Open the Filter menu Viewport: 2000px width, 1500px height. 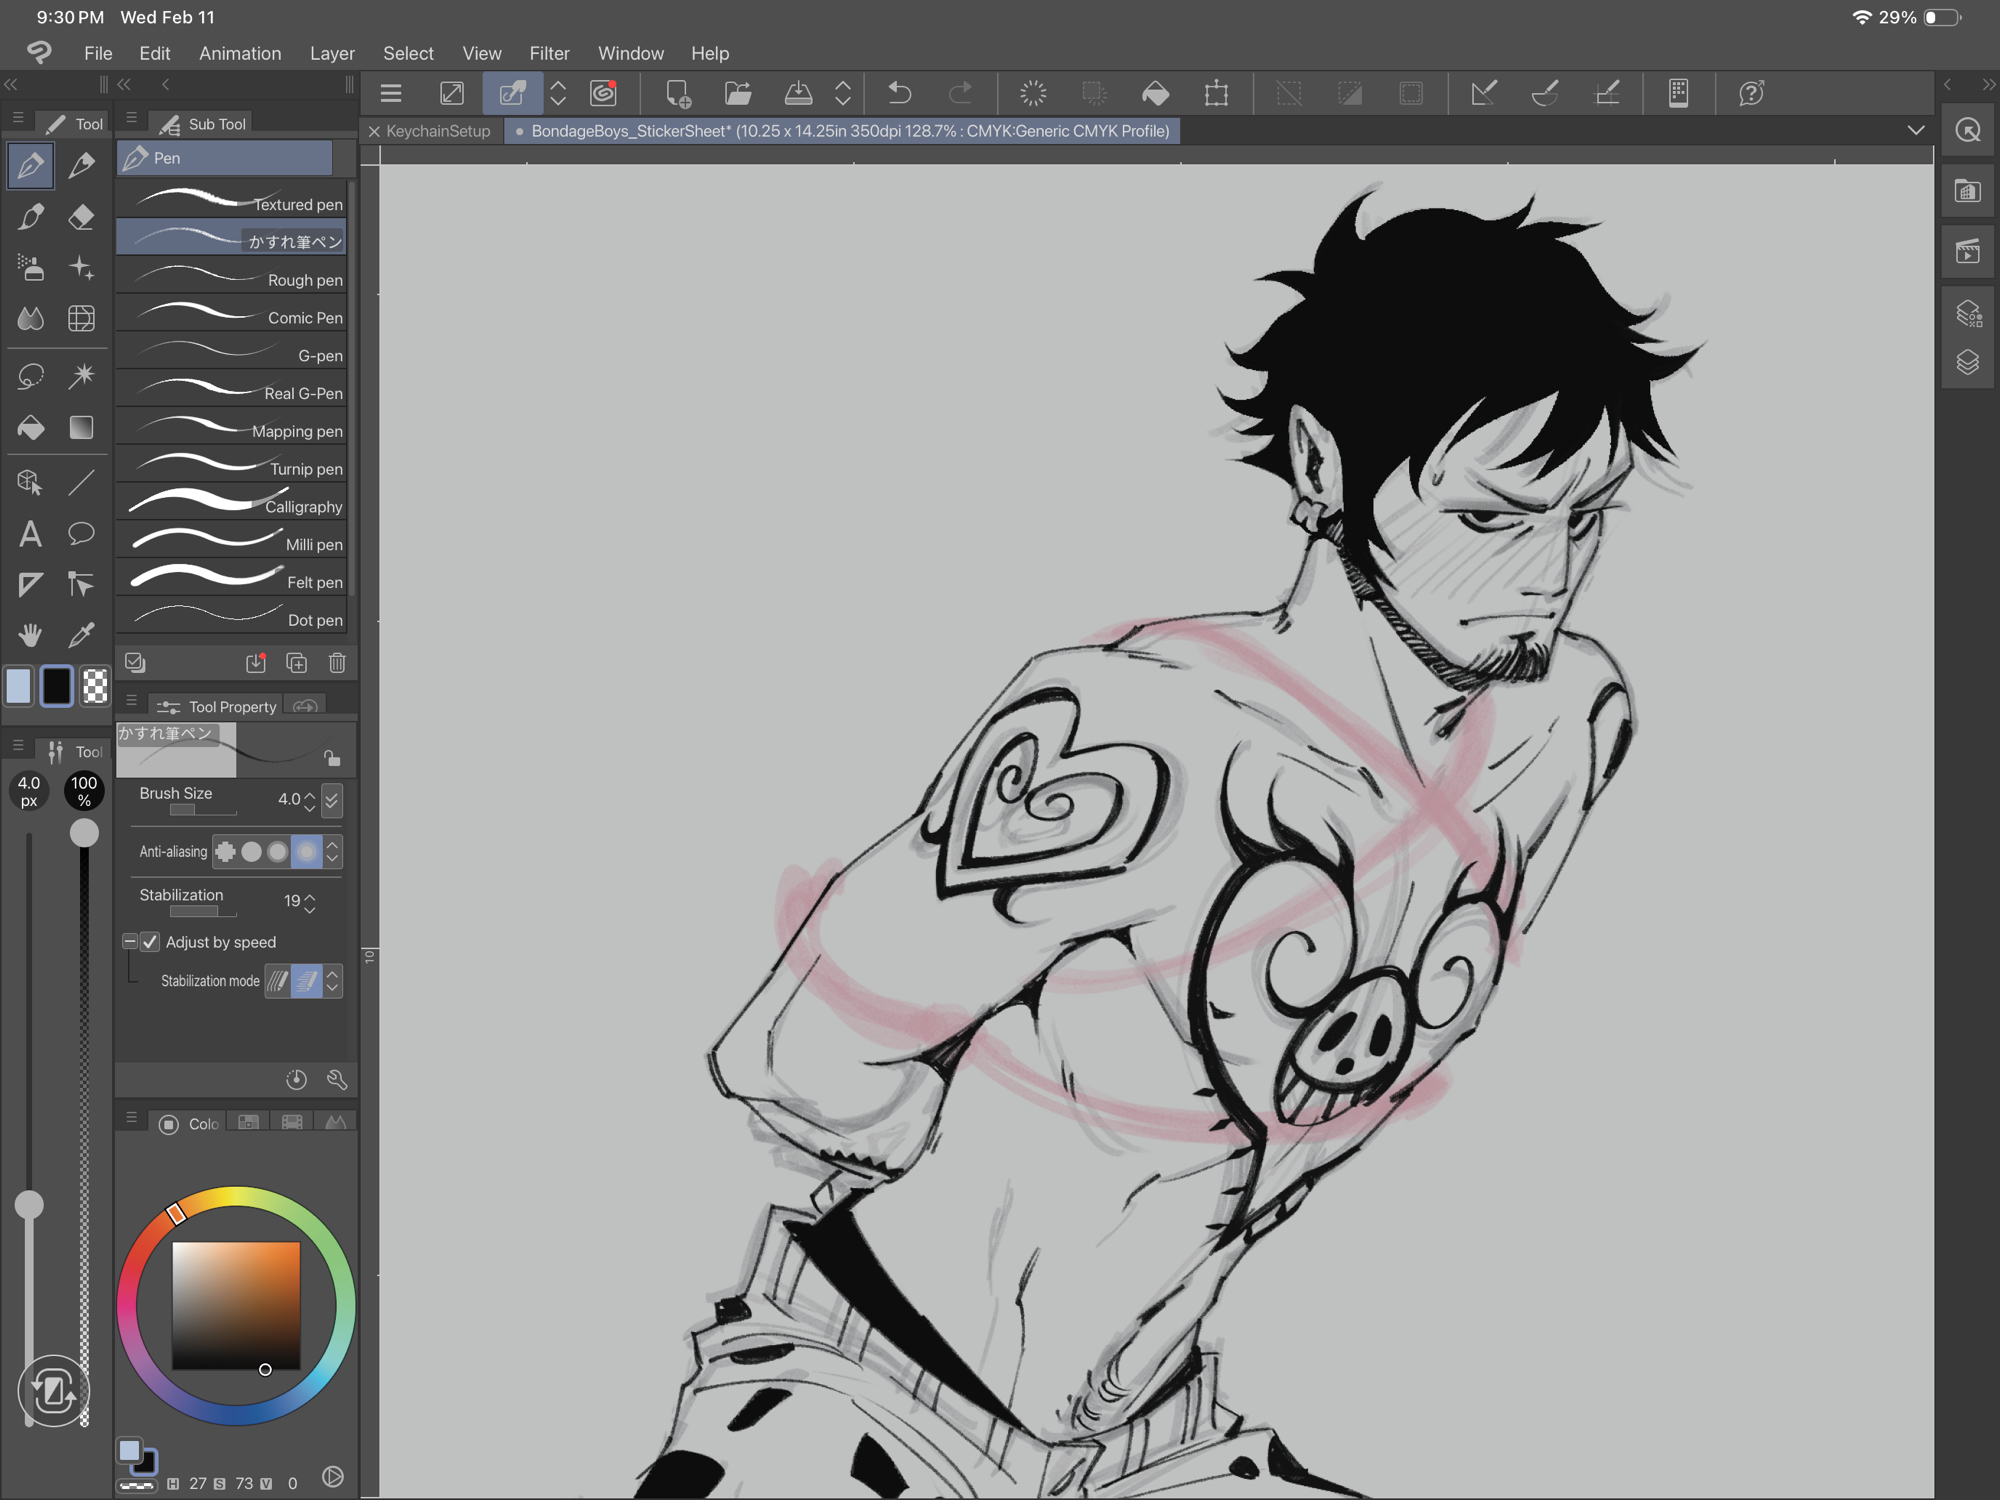(x=549, y=53)
